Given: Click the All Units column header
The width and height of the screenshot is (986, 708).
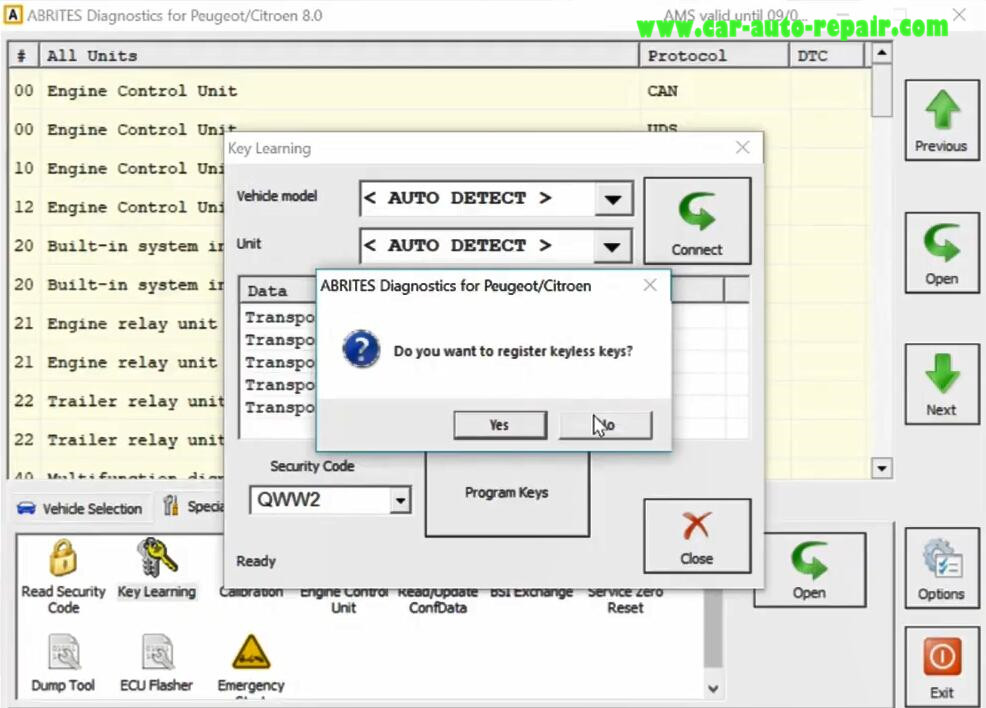Looking at the screenshot, I should click(x=339, y=56).
